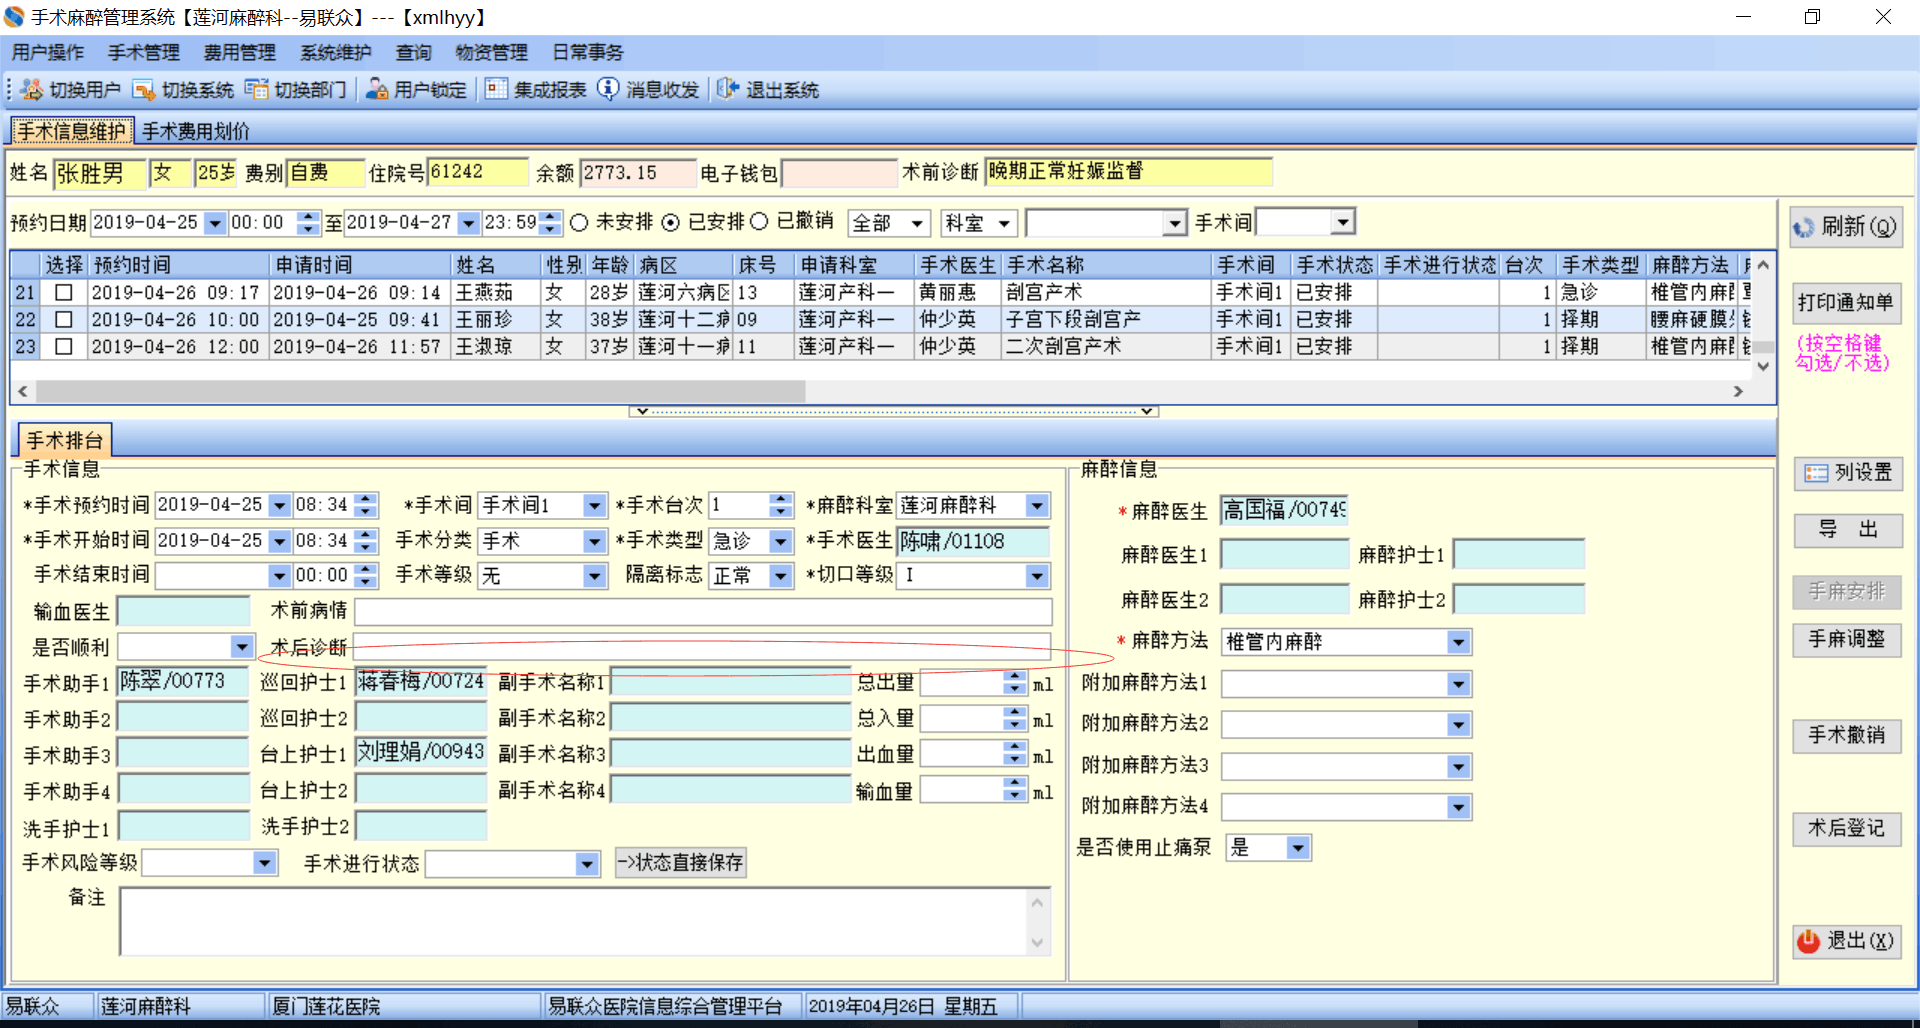Click the 手麻调整 button
The height and width of the screenshot is (1028, 1920).
click(1847, 639)
